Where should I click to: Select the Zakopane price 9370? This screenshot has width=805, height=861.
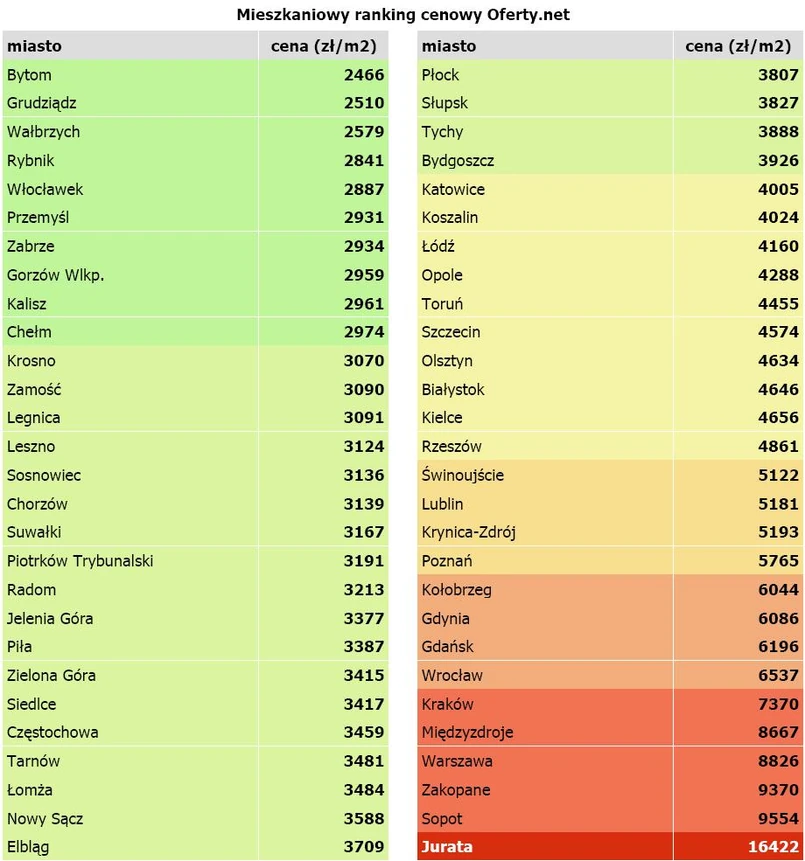pyautogui.click(x=778, y=790)
